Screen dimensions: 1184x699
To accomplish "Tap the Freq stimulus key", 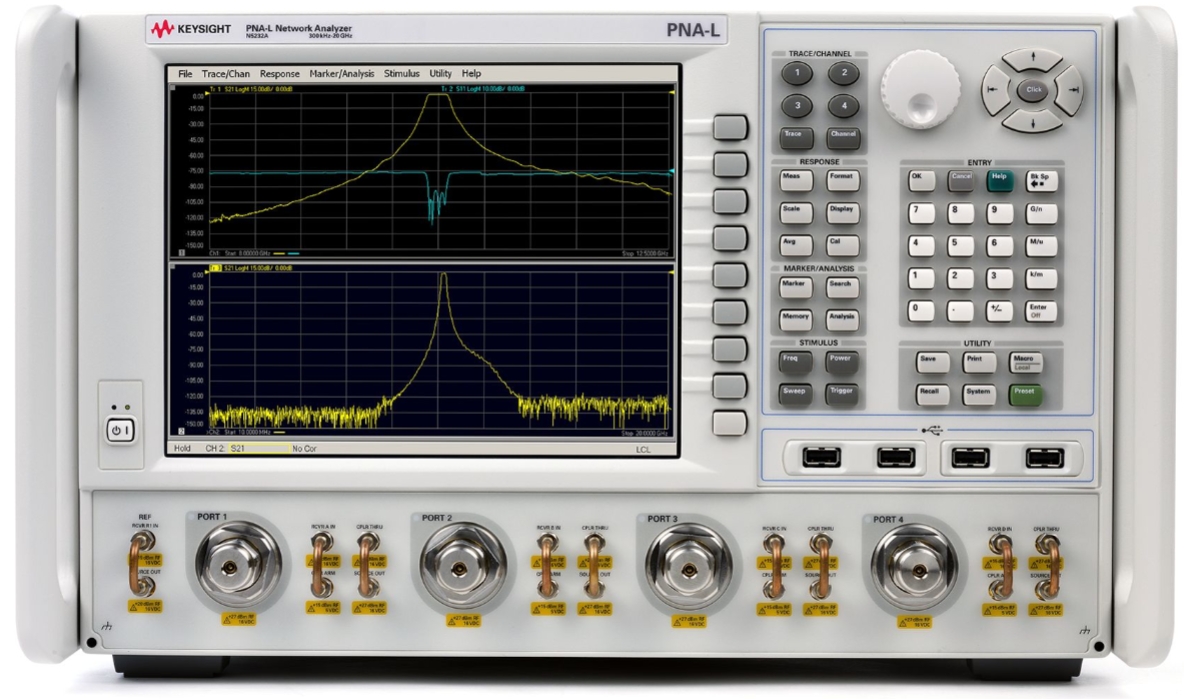I will [795, 362].
